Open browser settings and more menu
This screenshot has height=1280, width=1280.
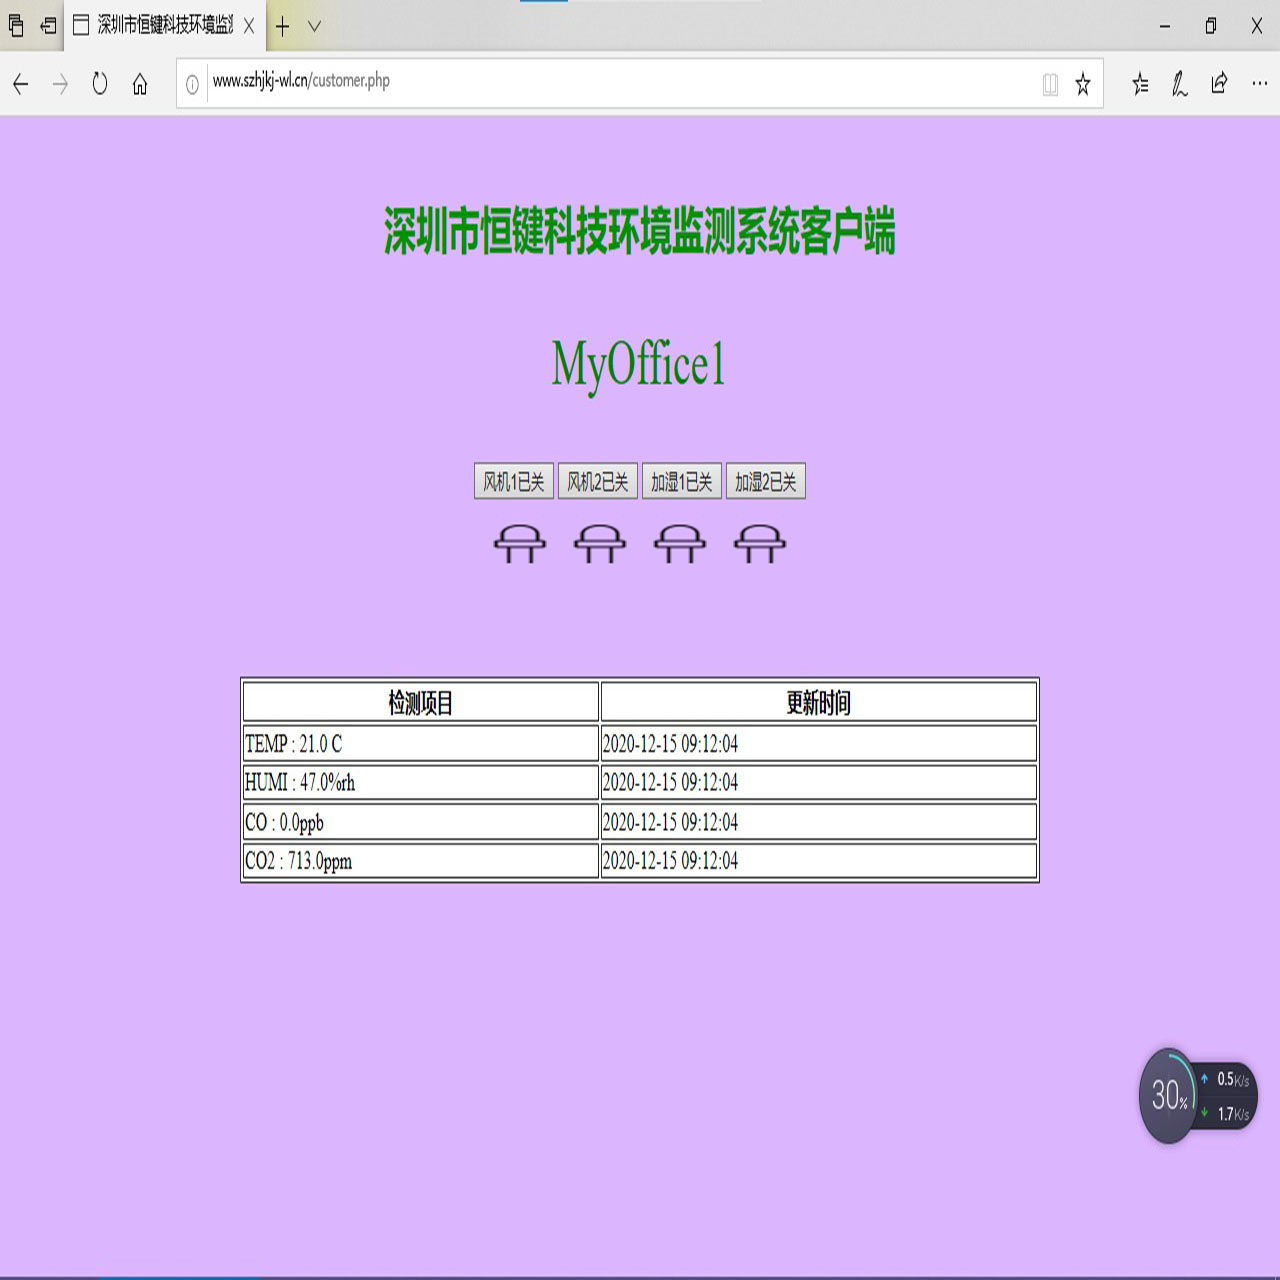(1259, 84)
